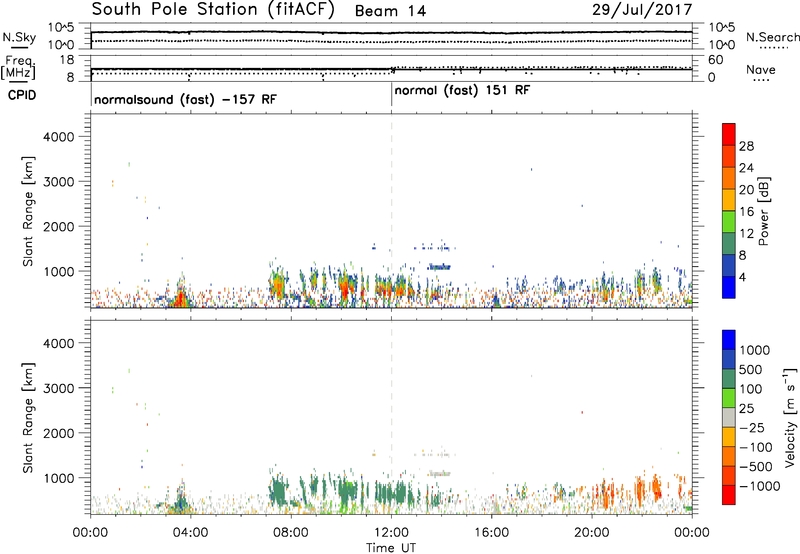800x554 pixels.
Task: Click the Freq. [MHz] axis label
Action: (x=19, y=67)
